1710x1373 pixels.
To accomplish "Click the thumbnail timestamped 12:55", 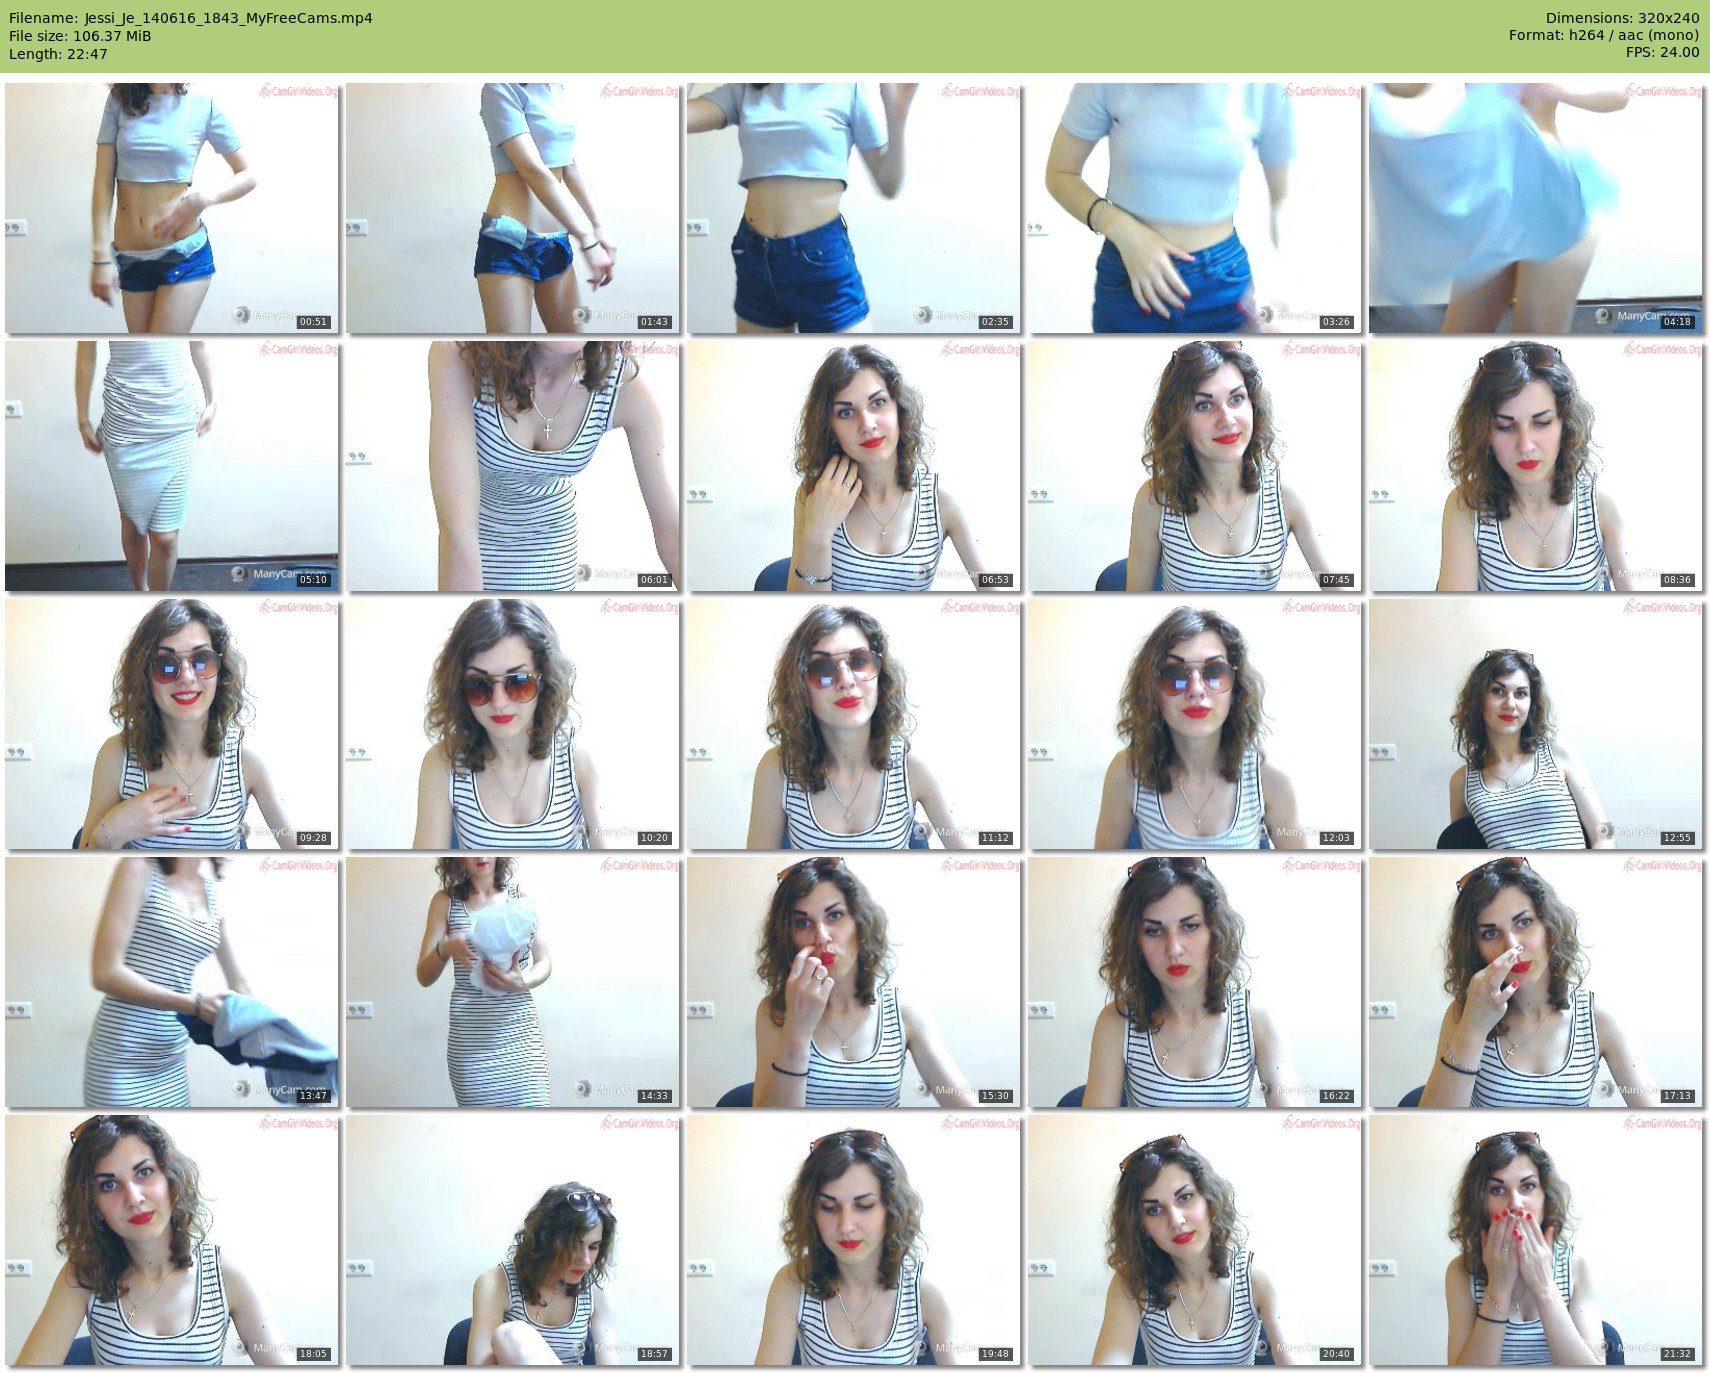I will [1536, 724].
